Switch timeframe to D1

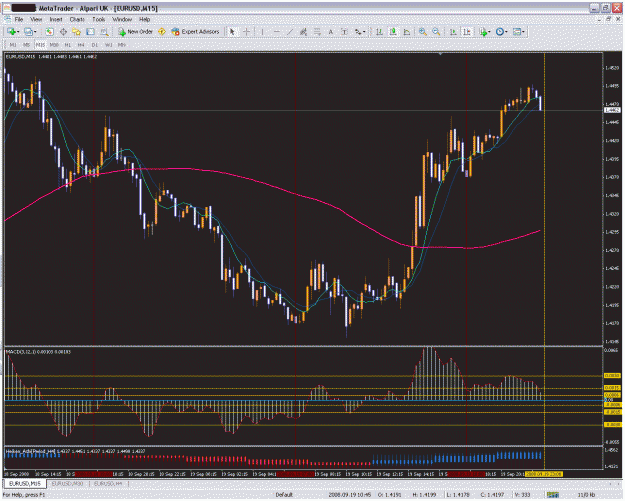95,45
